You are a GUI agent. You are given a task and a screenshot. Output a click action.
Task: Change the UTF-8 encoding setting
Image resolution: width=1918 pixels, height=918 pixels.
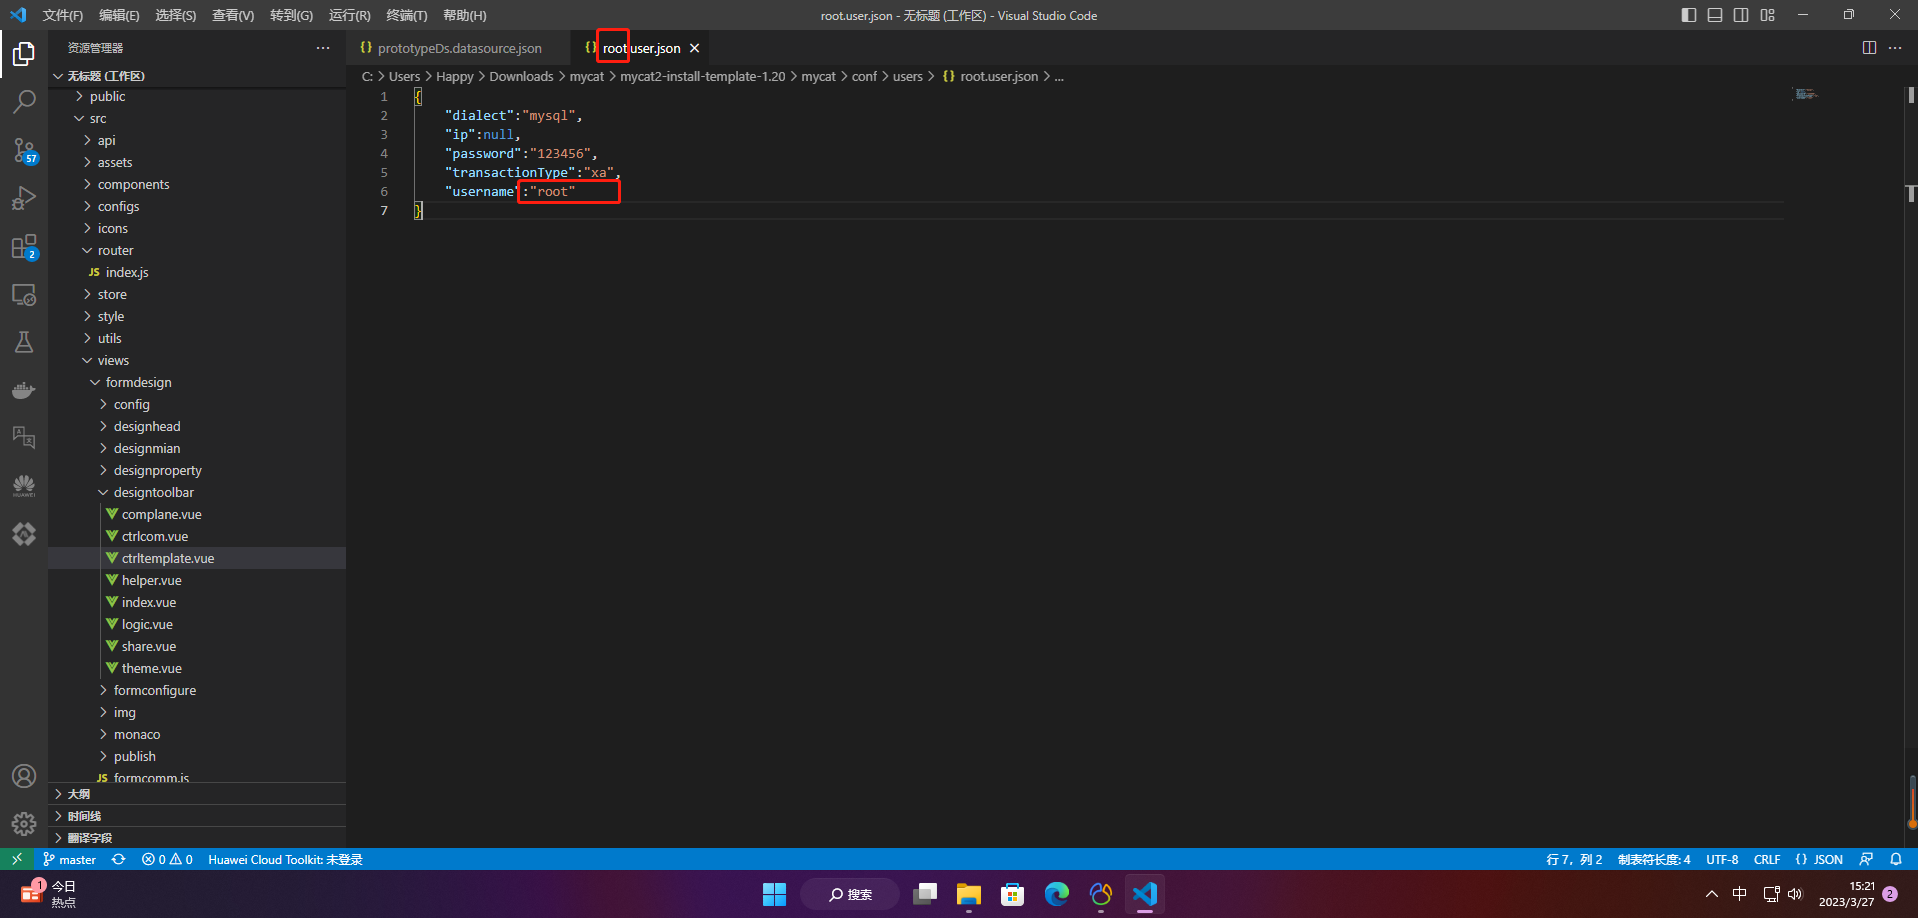[x=1722, y=859]
